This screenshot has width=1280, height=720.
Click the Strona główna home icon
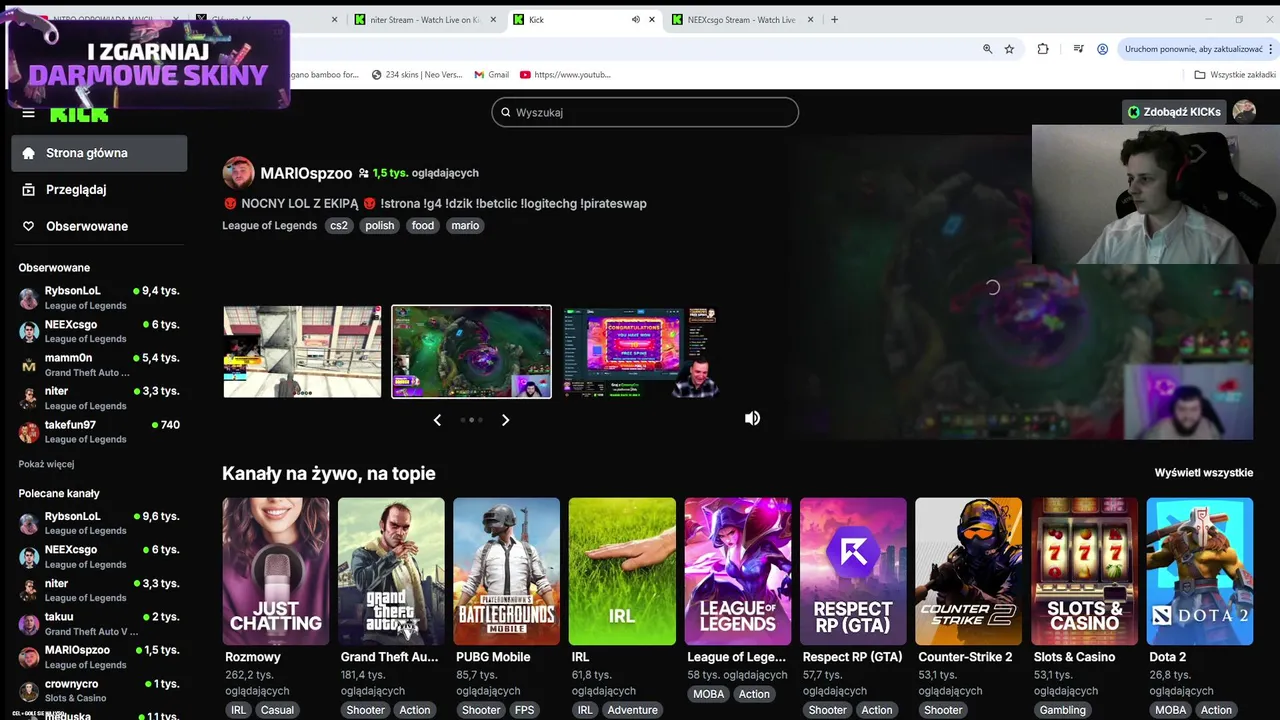28,153
